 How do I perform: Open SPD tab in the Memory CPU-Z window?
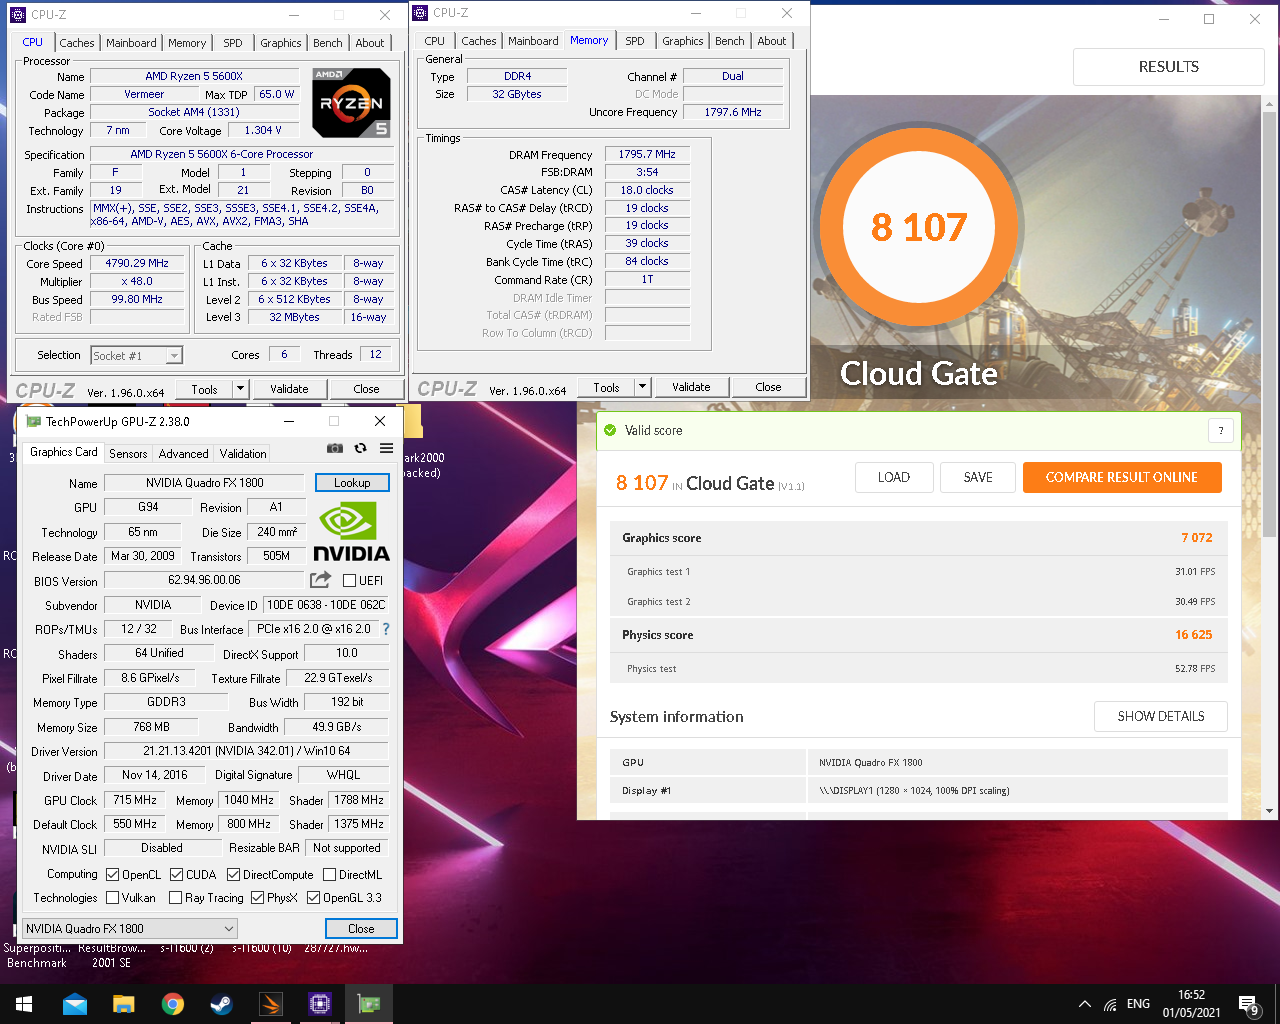click(635, 41)
